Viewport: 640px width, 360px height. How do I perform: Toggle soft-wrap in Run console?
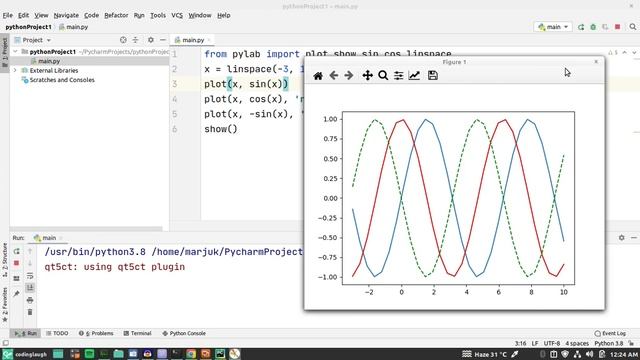[x=30, y=276]
